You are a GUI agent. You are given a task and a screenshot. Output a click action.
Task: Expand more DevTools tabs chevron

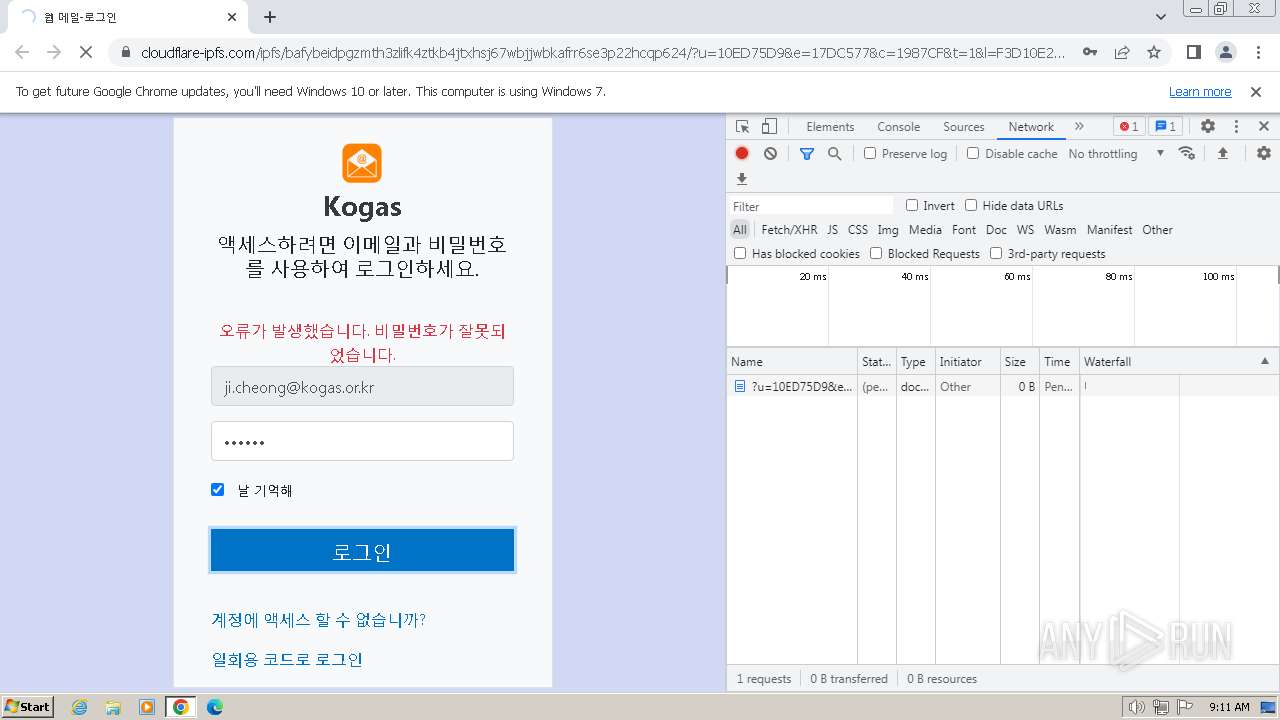click(x=1079, y=127)
